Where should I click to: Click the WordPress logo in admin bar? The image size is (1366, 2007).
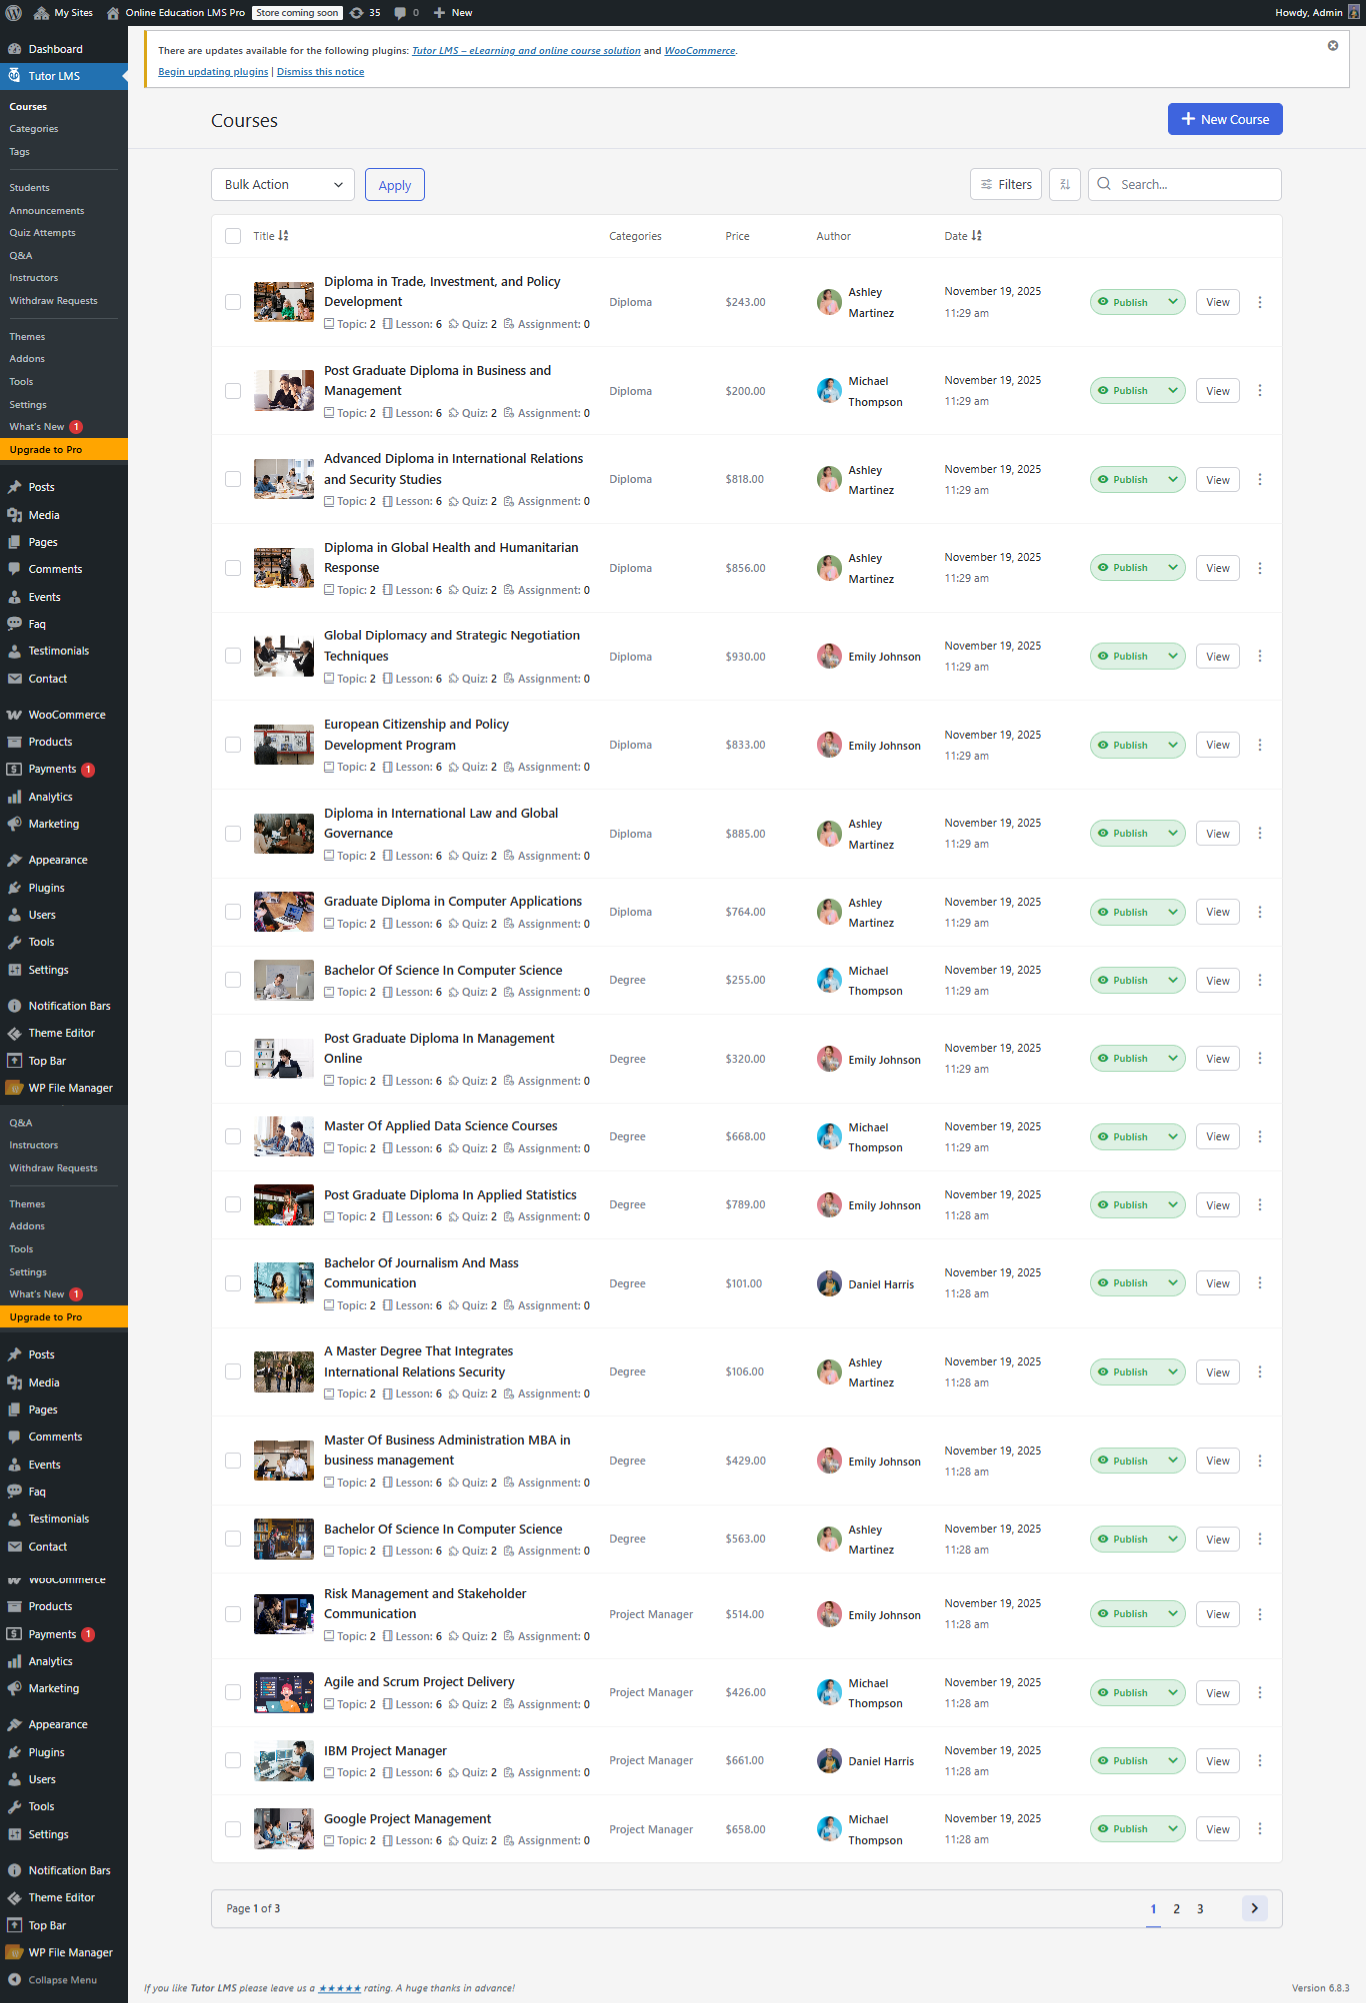14,13
